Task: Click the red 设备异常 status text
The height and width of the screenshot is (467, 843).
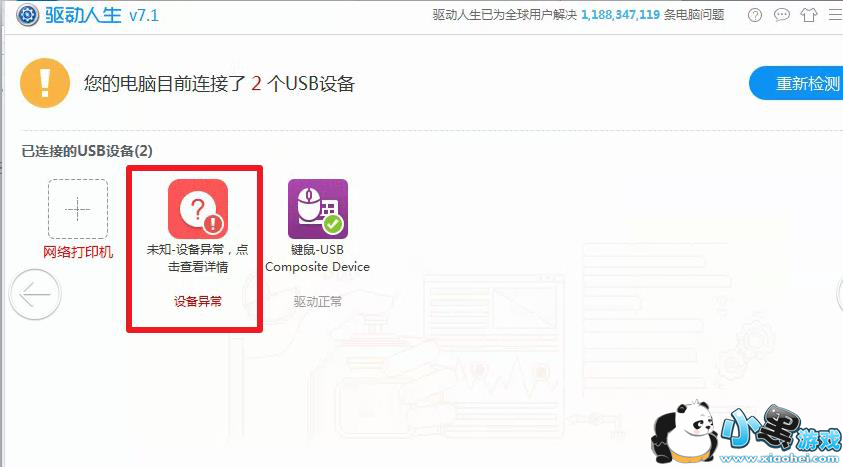Action: (198, 301)
